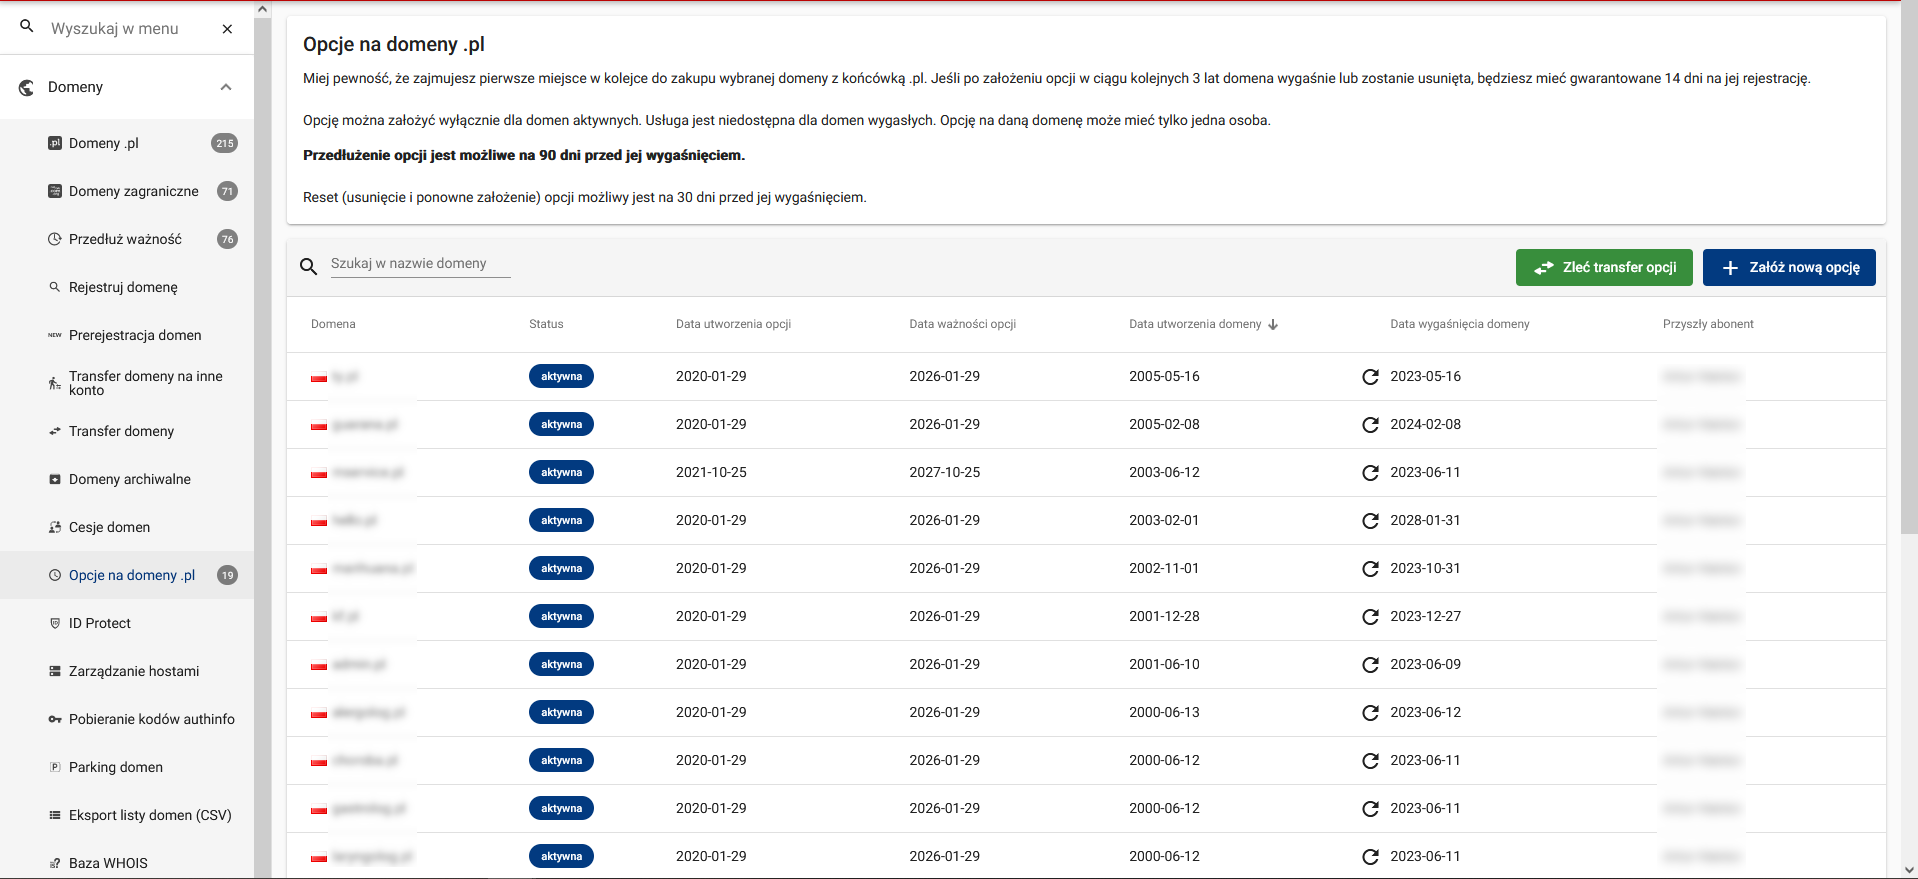Go to Cesje domen in sidebar

click(x=109, y=527)
